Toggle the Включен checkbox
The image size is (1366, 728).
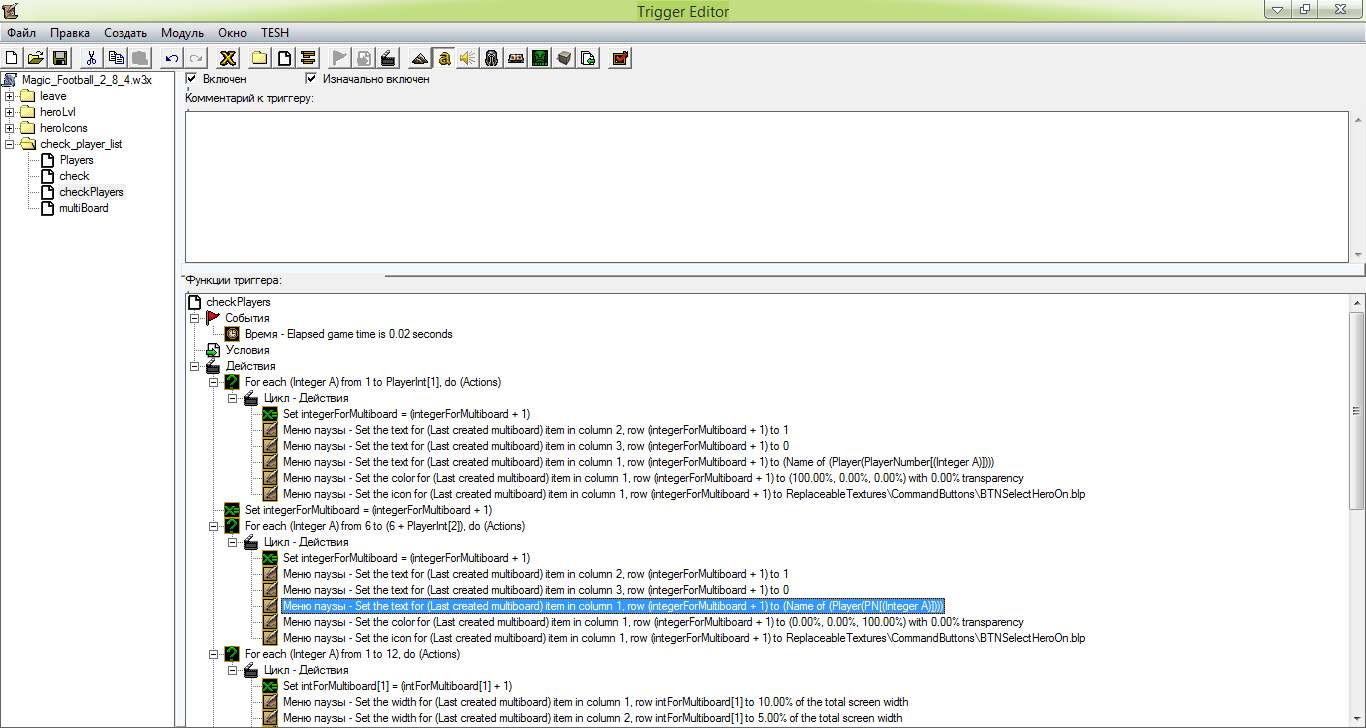[x=191, y=78]
